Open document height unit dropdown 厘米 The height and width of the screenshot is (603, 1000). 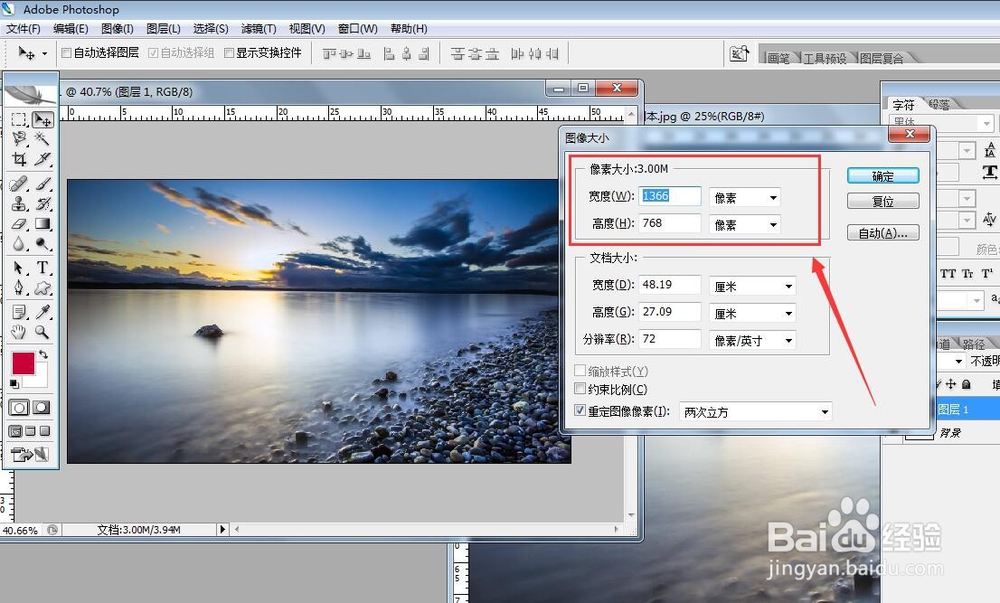(753, 313)
